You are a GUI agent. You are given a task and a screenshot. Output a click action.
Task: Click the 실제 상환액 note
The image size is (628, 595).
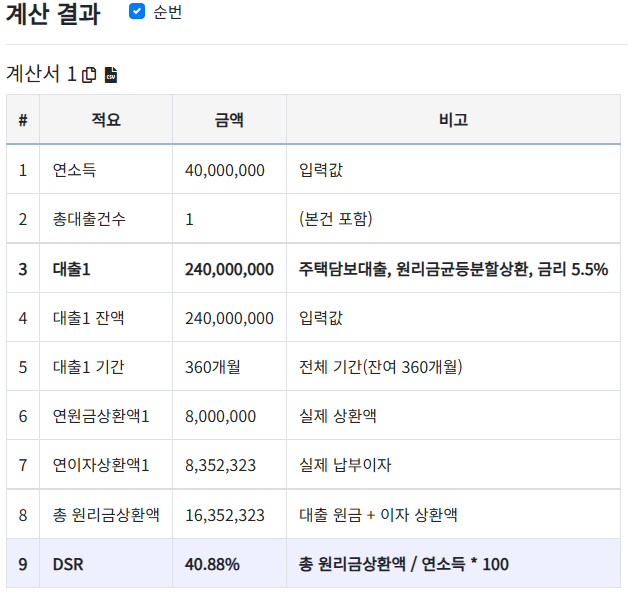(338, 416)
